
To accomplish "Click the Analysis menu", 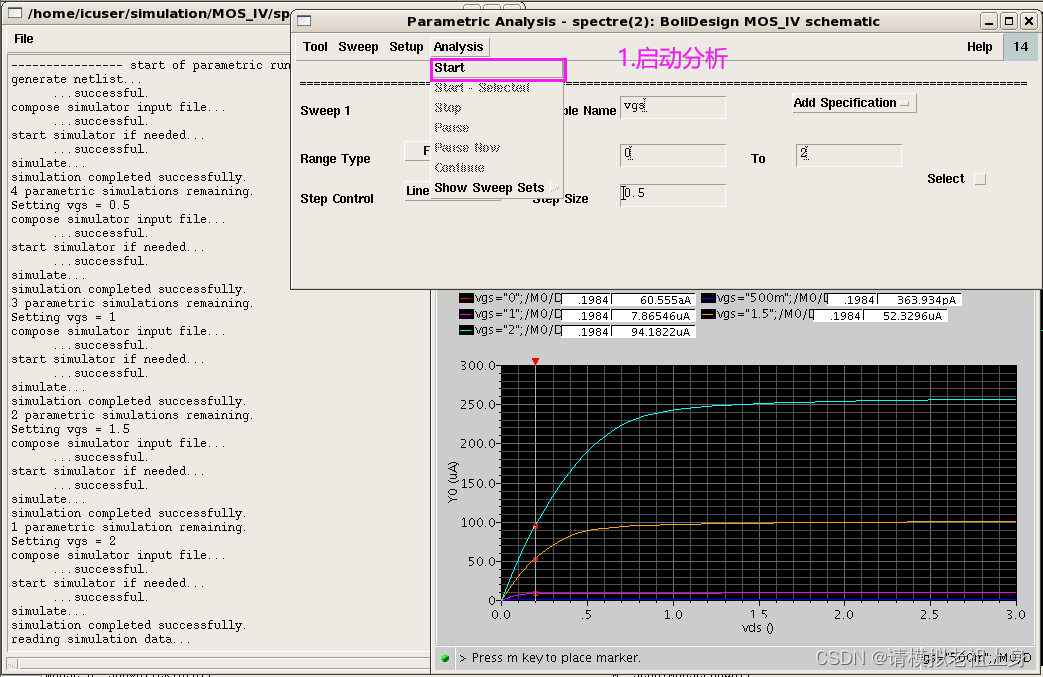I will [x=458, y=47].
